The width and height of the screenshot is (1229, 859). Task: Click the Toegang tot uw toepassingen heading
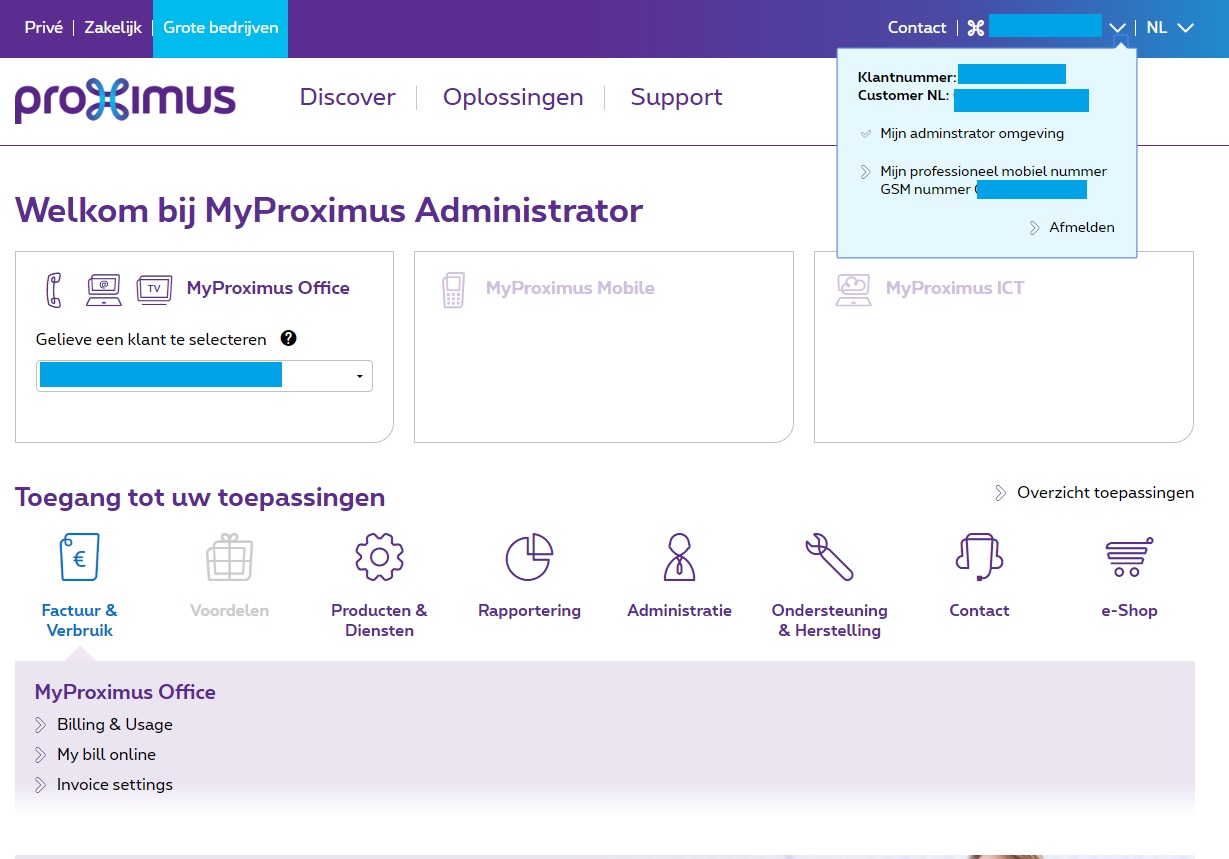coord(200,498)
